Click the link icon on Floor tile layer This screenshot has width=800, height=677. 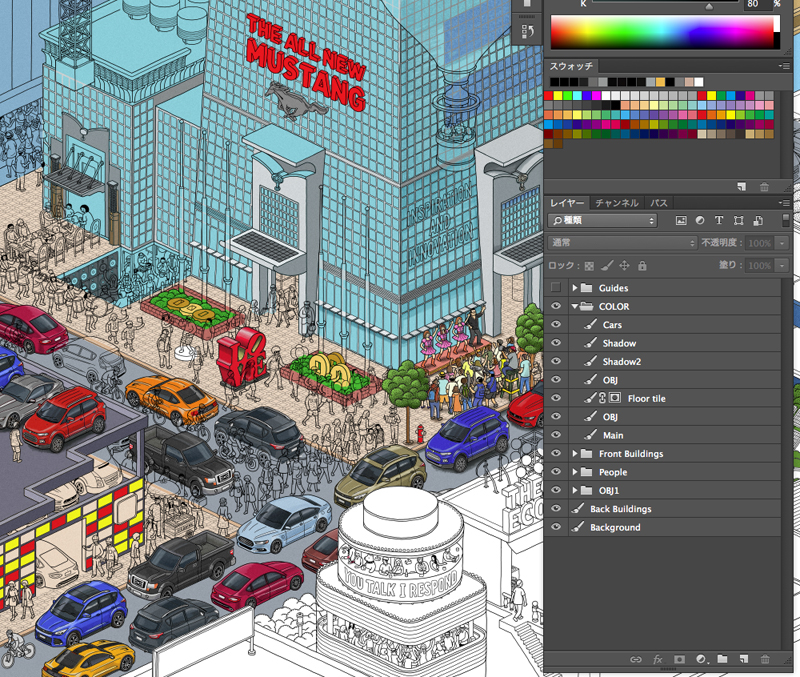603,398
